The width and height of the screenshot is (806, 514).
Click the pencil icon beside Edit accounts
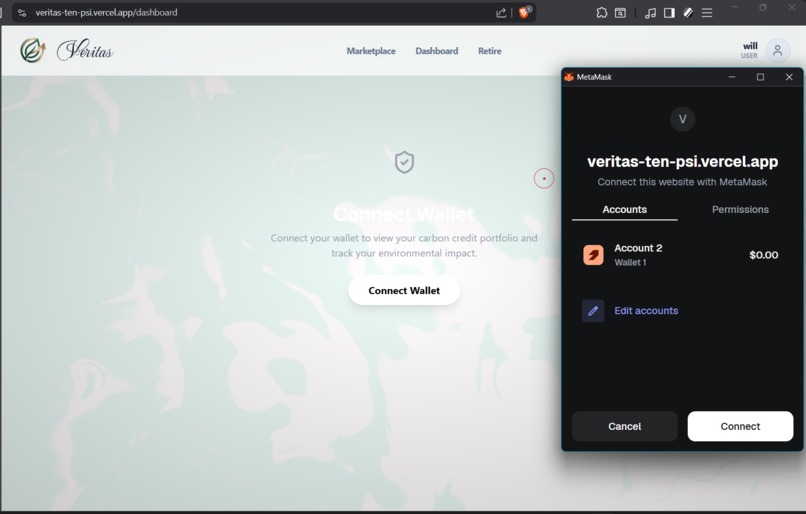point(593,310)
